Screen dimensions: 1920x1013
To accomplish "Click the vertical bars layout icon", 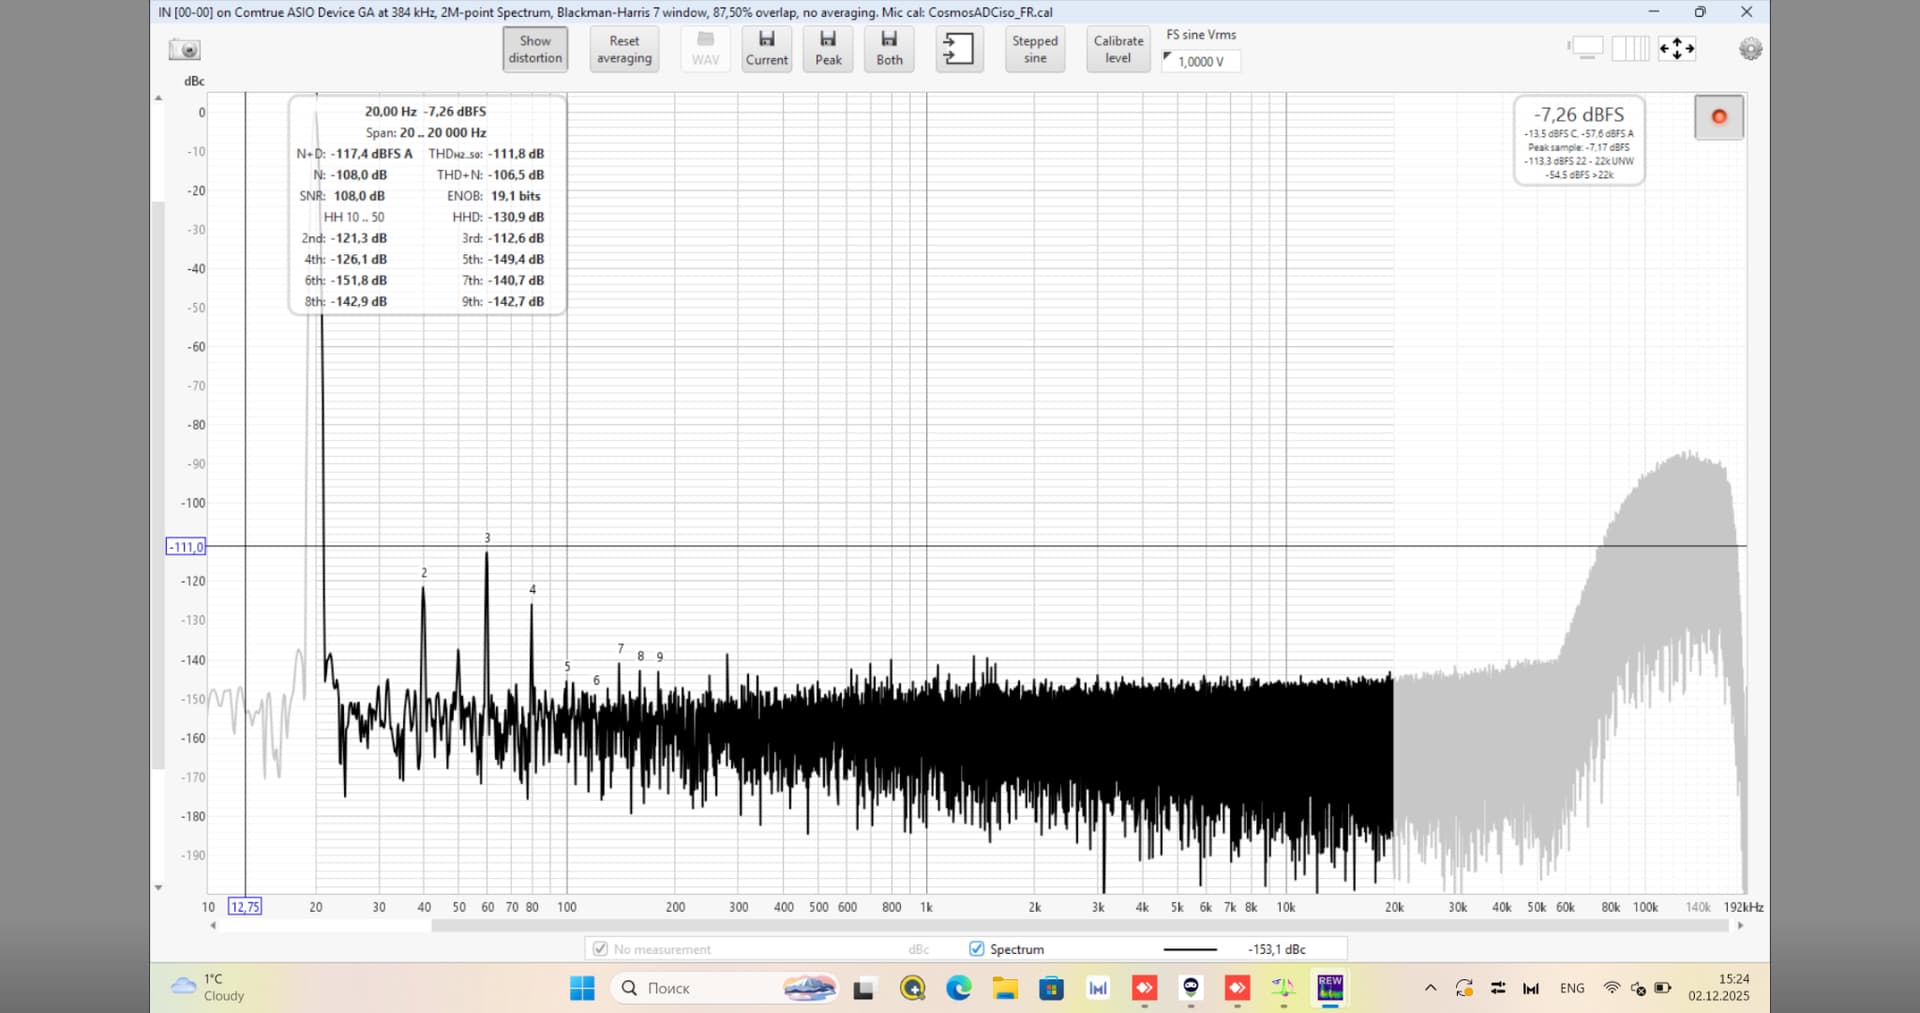I will point(1630,48).
